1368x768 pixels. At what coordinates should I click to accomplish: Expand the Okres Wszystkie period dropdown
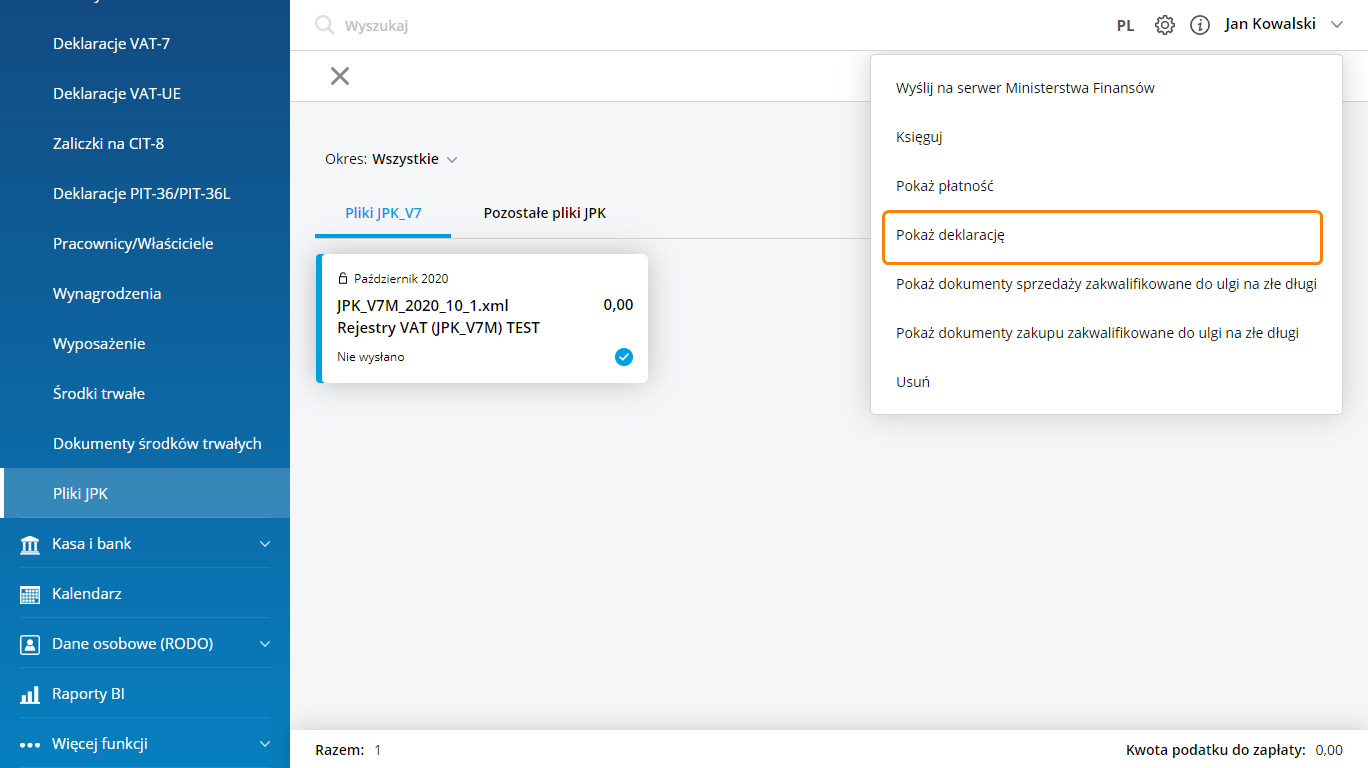click(x=391, y=159)
